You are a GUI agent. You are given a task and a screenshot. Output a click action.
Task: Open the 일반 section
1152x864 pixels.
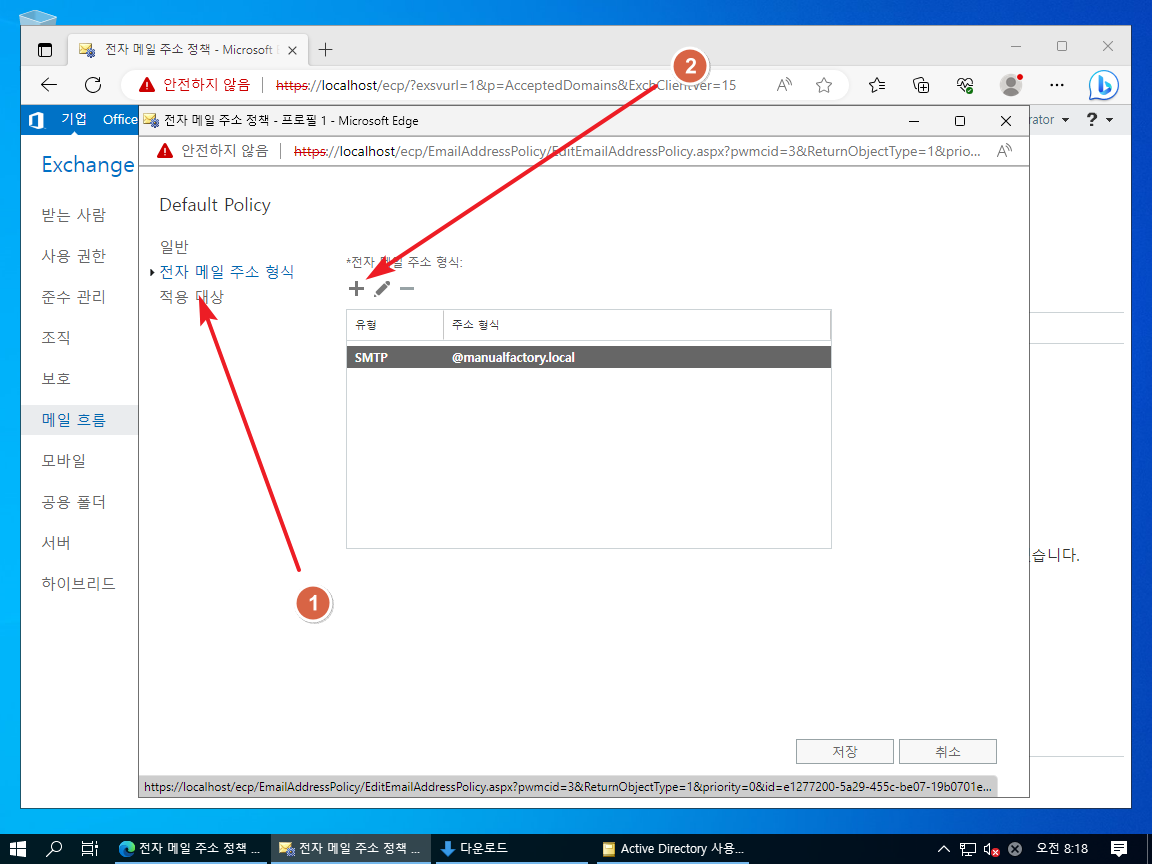[174, 247]
